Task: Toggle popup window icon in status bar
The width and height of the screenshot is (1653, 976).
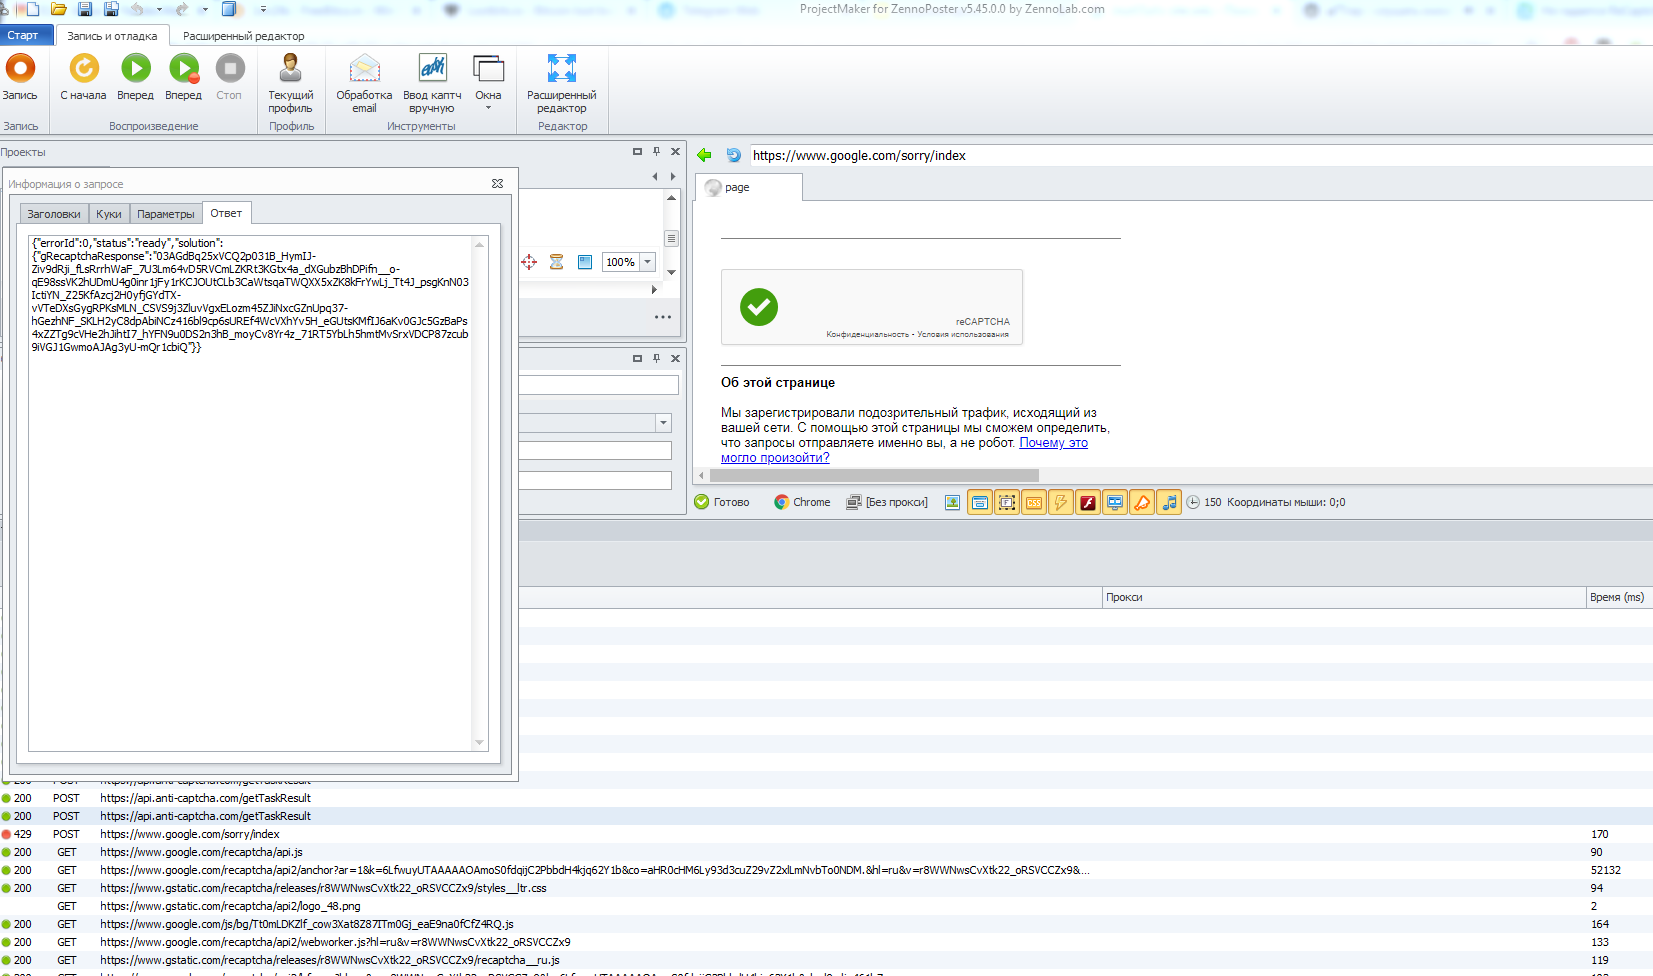Action: coord(980,502)
